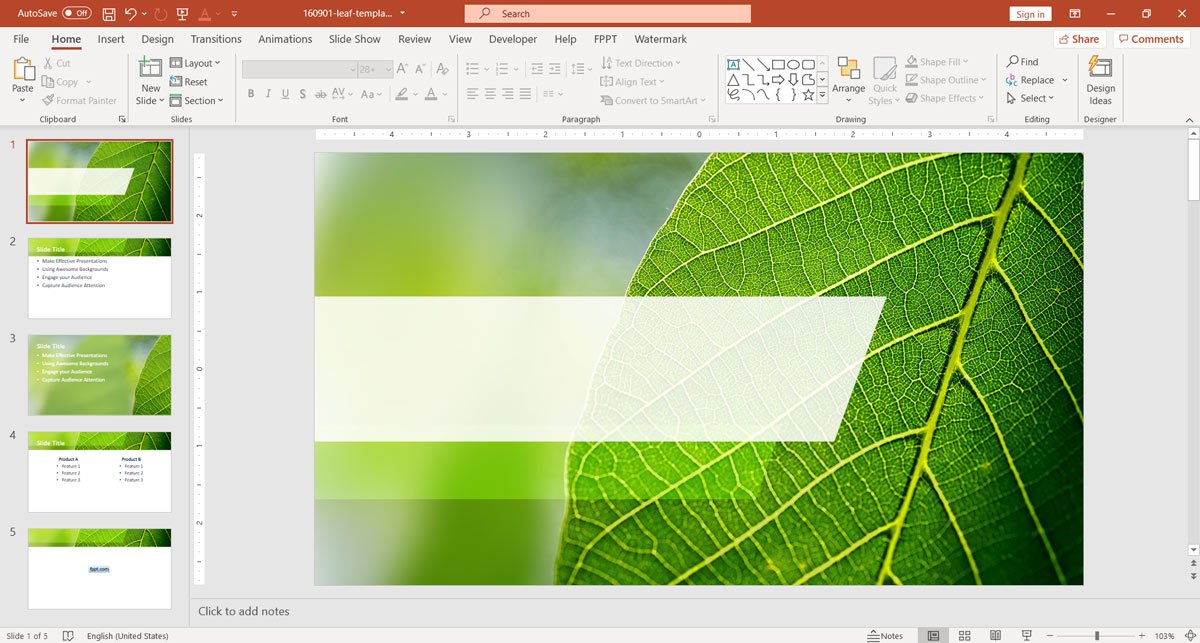Viewport: 1200px width, 643px height.
Task: Toggle the AutoSave switch
Action: pos(76,14)
